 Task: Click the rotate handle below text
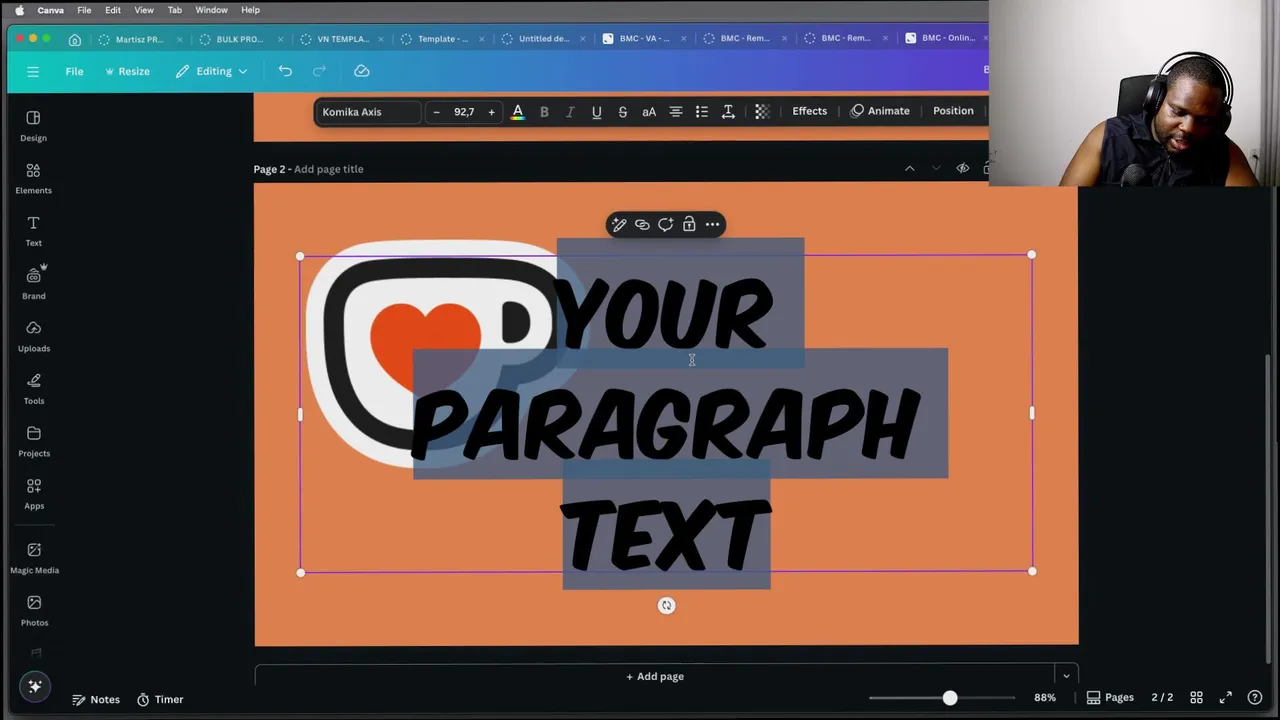[666, 605]
